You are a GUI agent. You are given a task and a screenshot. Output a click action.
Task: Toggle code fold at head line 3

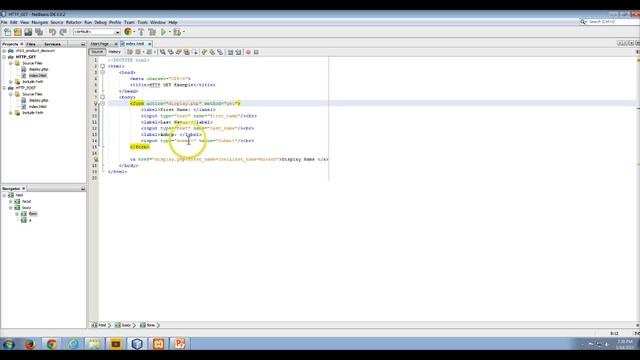coord(102,72)
